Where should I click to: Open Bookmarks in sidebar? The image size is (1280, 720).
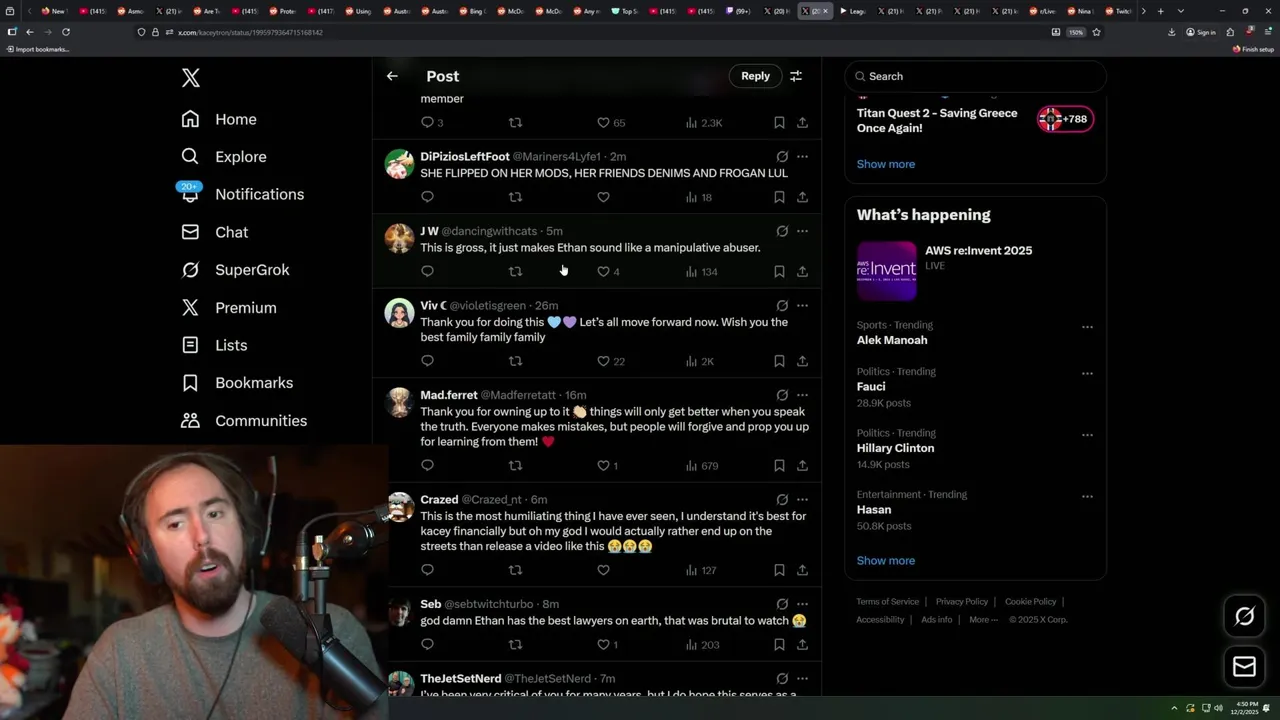tap(237, 383)
